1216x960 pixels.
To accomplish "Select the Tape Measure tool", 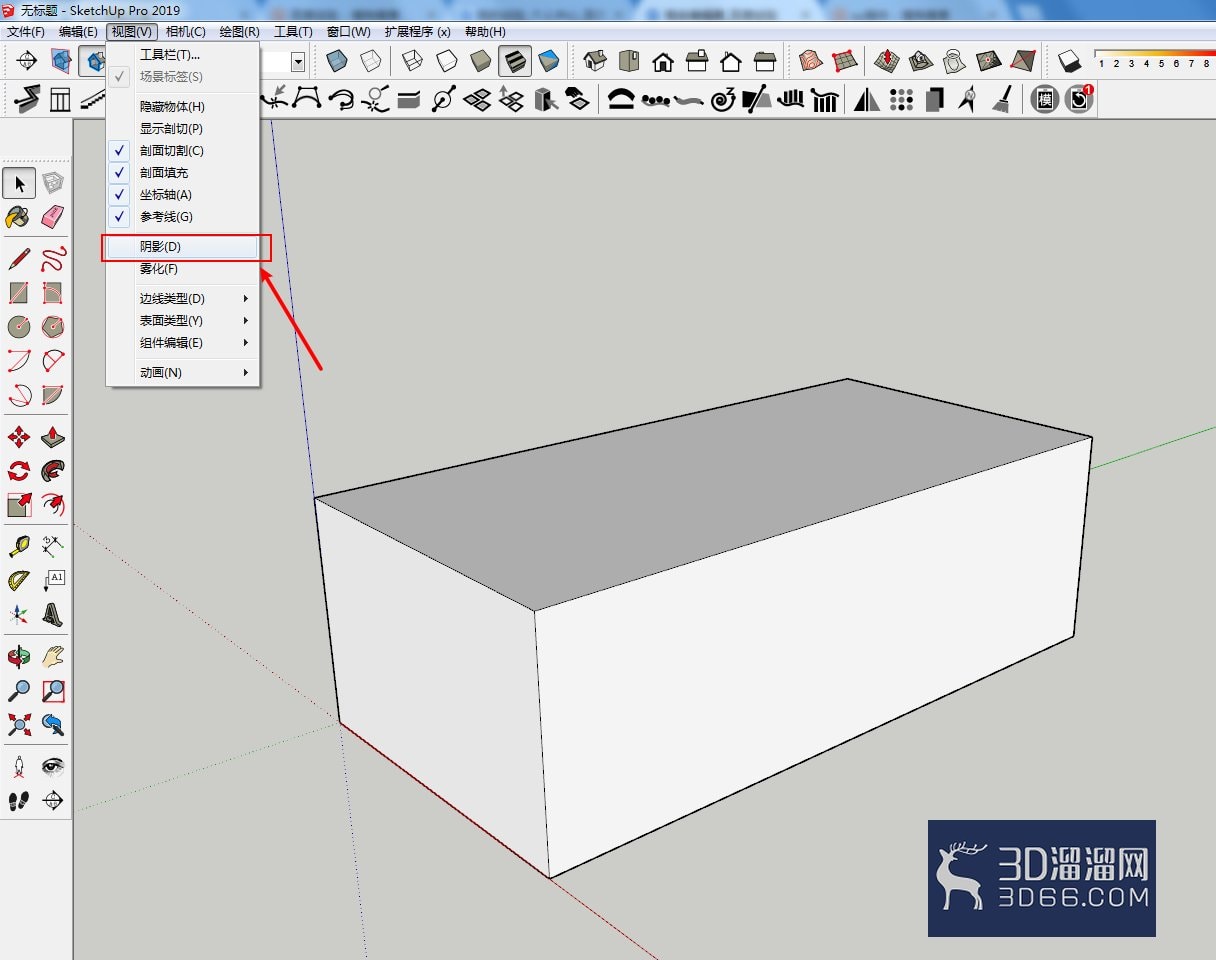I will 19,547.
